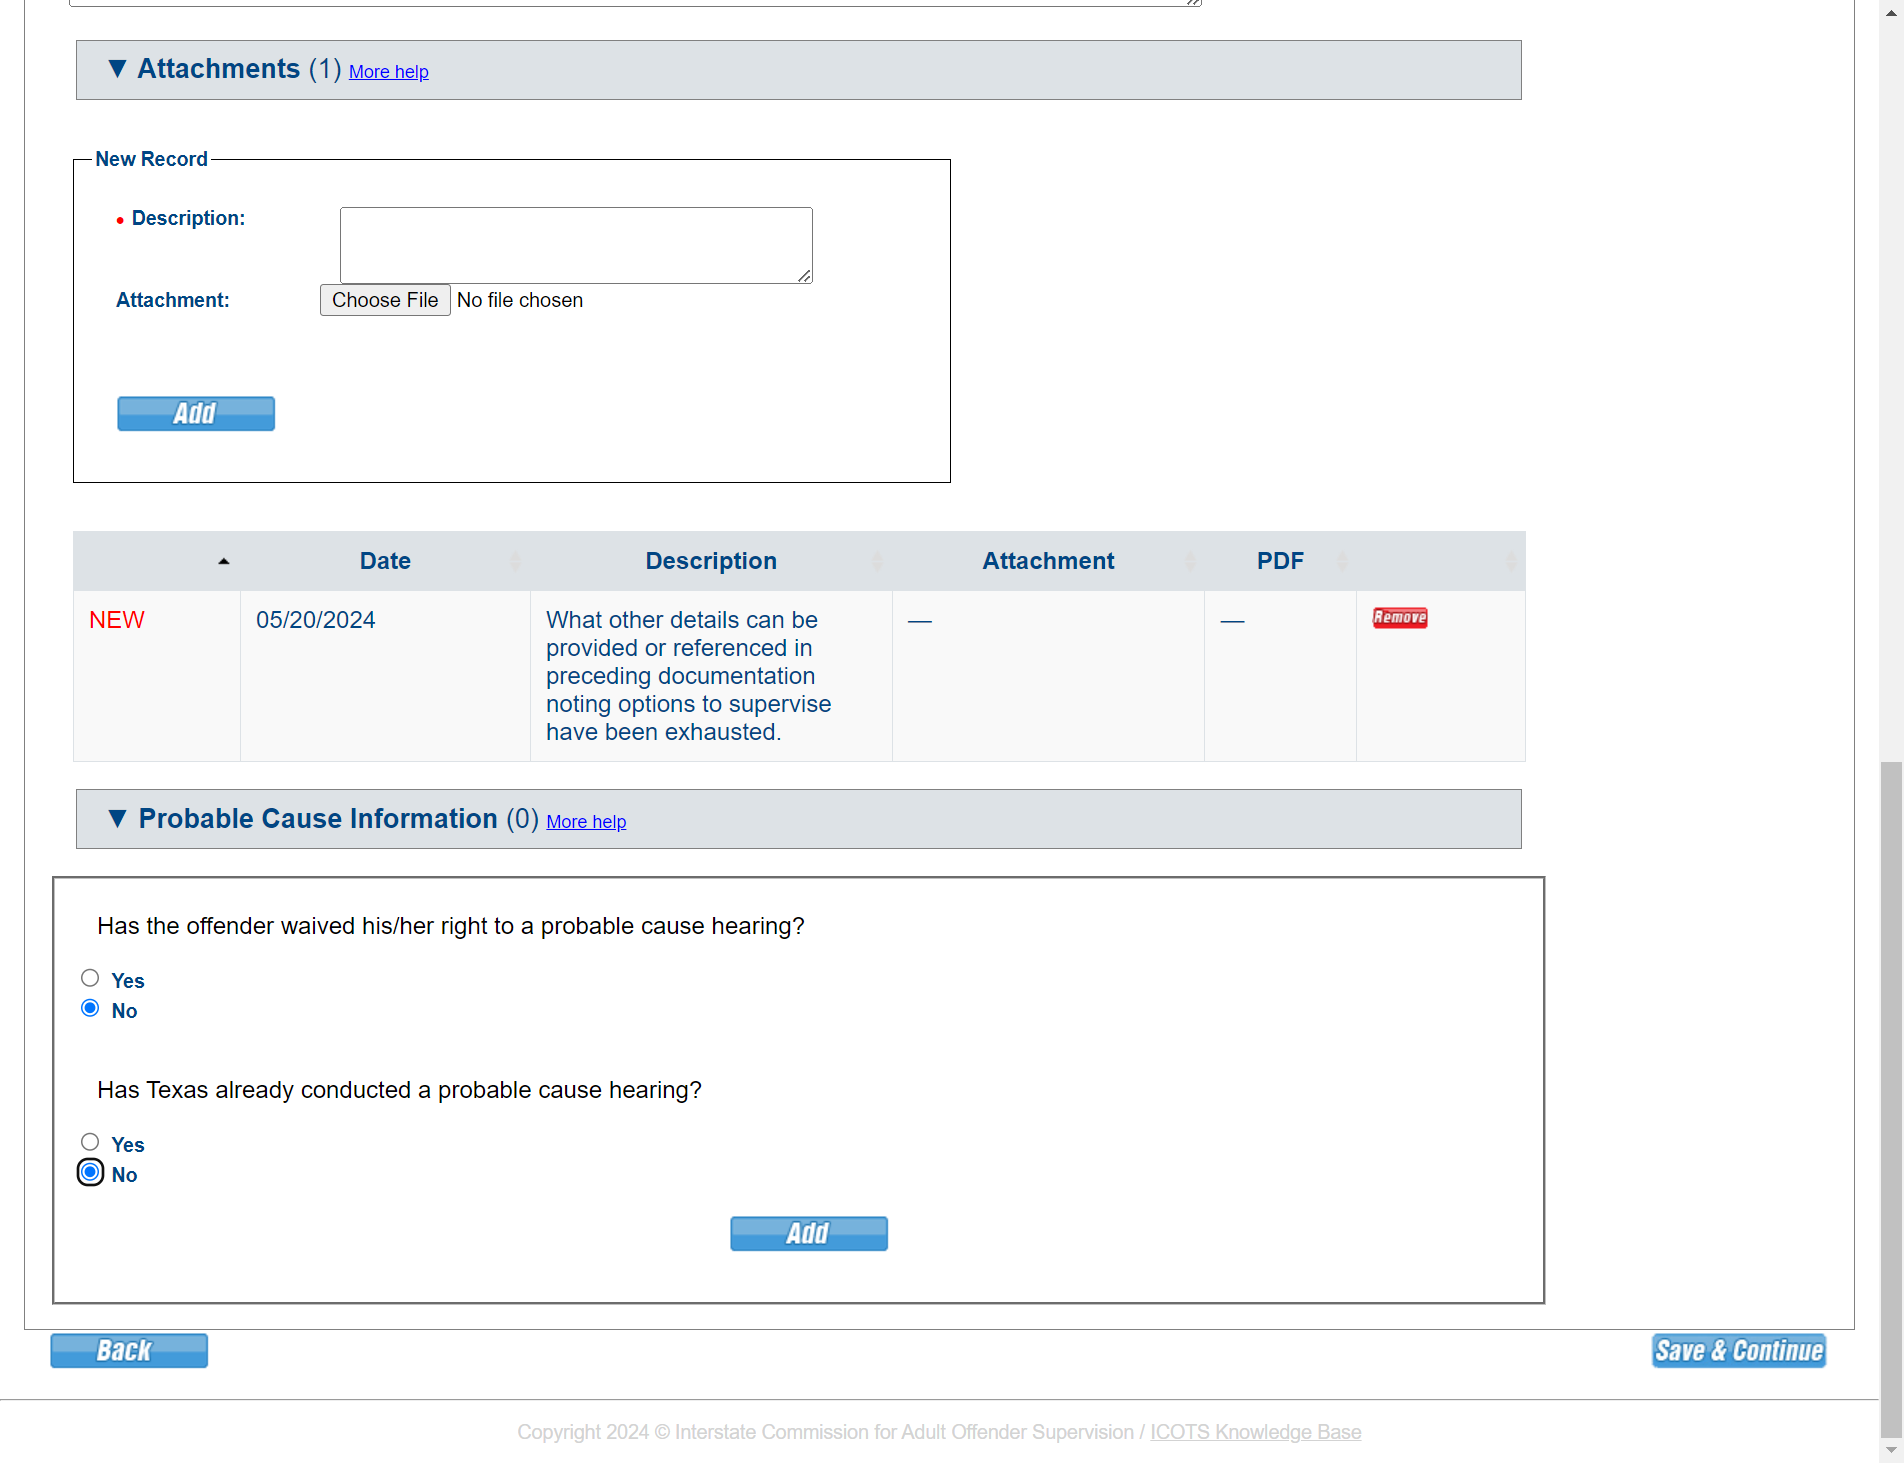Click the NEW status cell
Viewport: 1904px width, 1463px height.
point(157,676)
